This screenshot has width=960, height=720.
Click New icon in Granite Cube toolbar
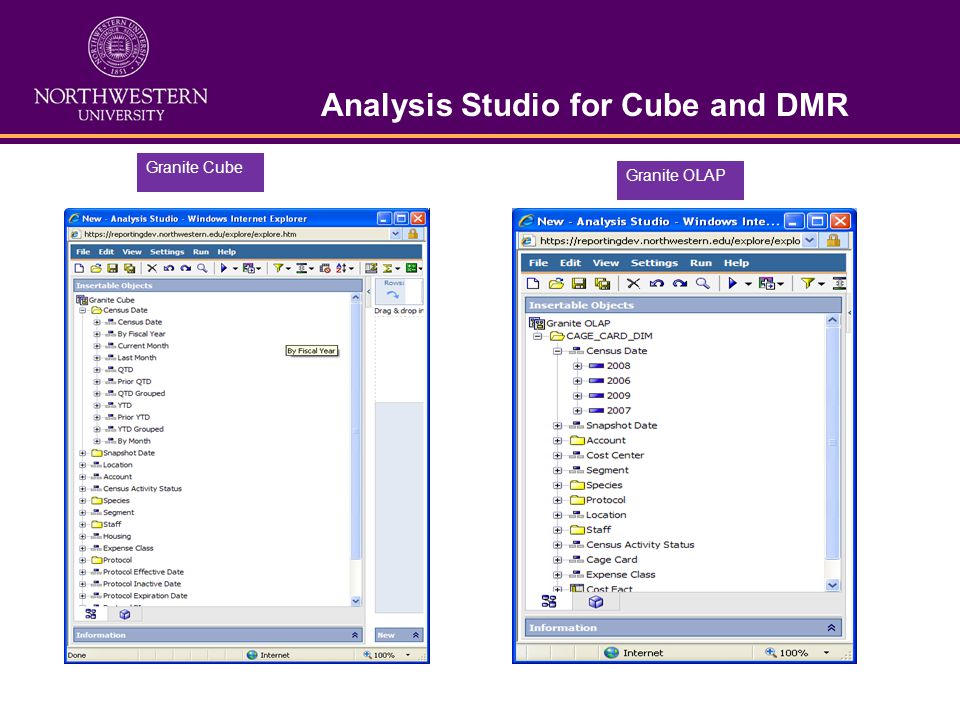(x=79, y=268)
